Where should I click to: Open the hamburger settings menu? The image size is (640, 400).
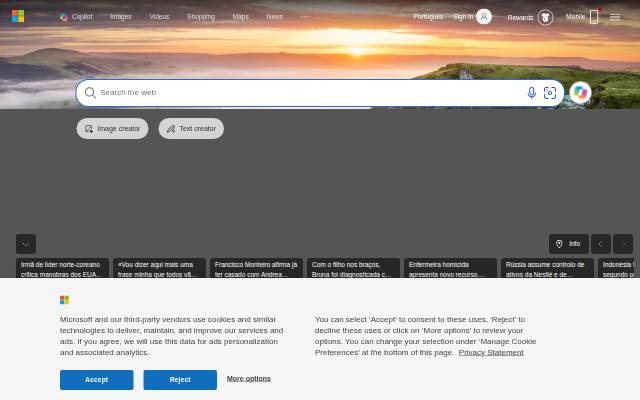[x=615, y=17]
